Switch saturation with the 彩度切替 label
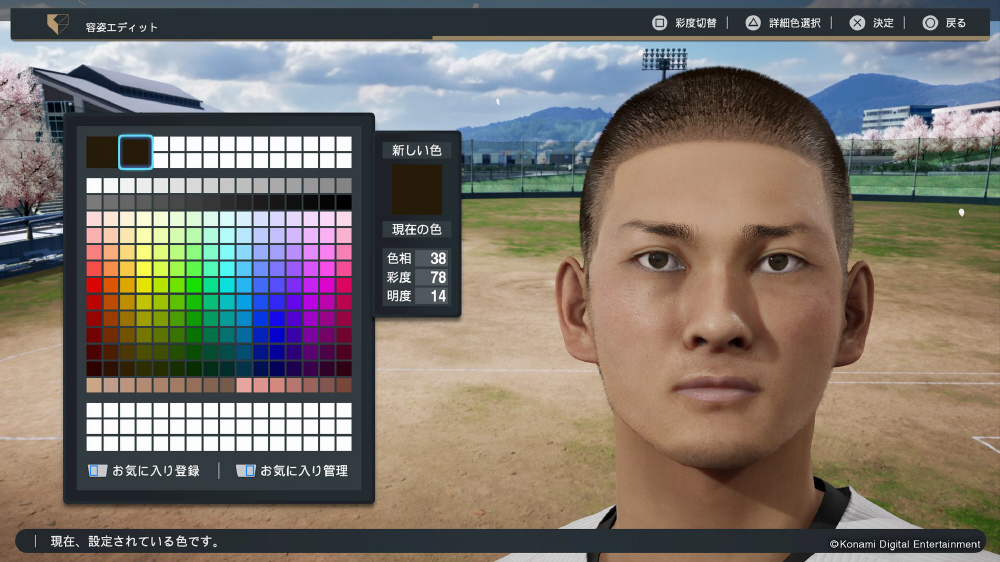This screenshot has width=1000, height=562. pos(696,23)
